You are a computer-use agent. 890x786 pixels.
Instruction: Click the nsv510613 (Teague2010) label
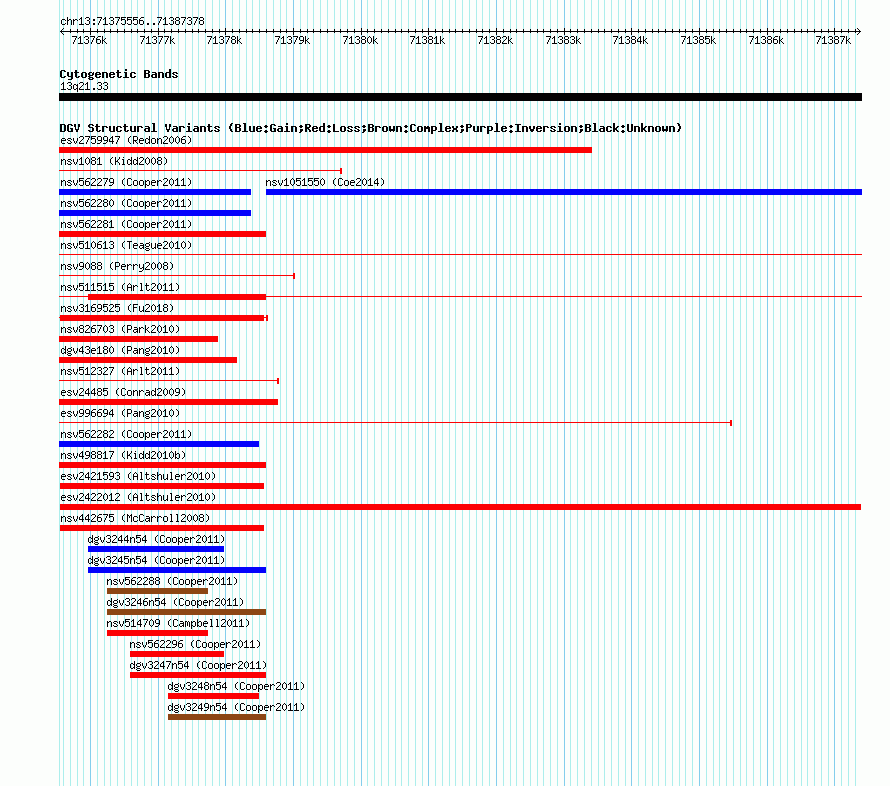pyautogui.click(x=126, y=245)
